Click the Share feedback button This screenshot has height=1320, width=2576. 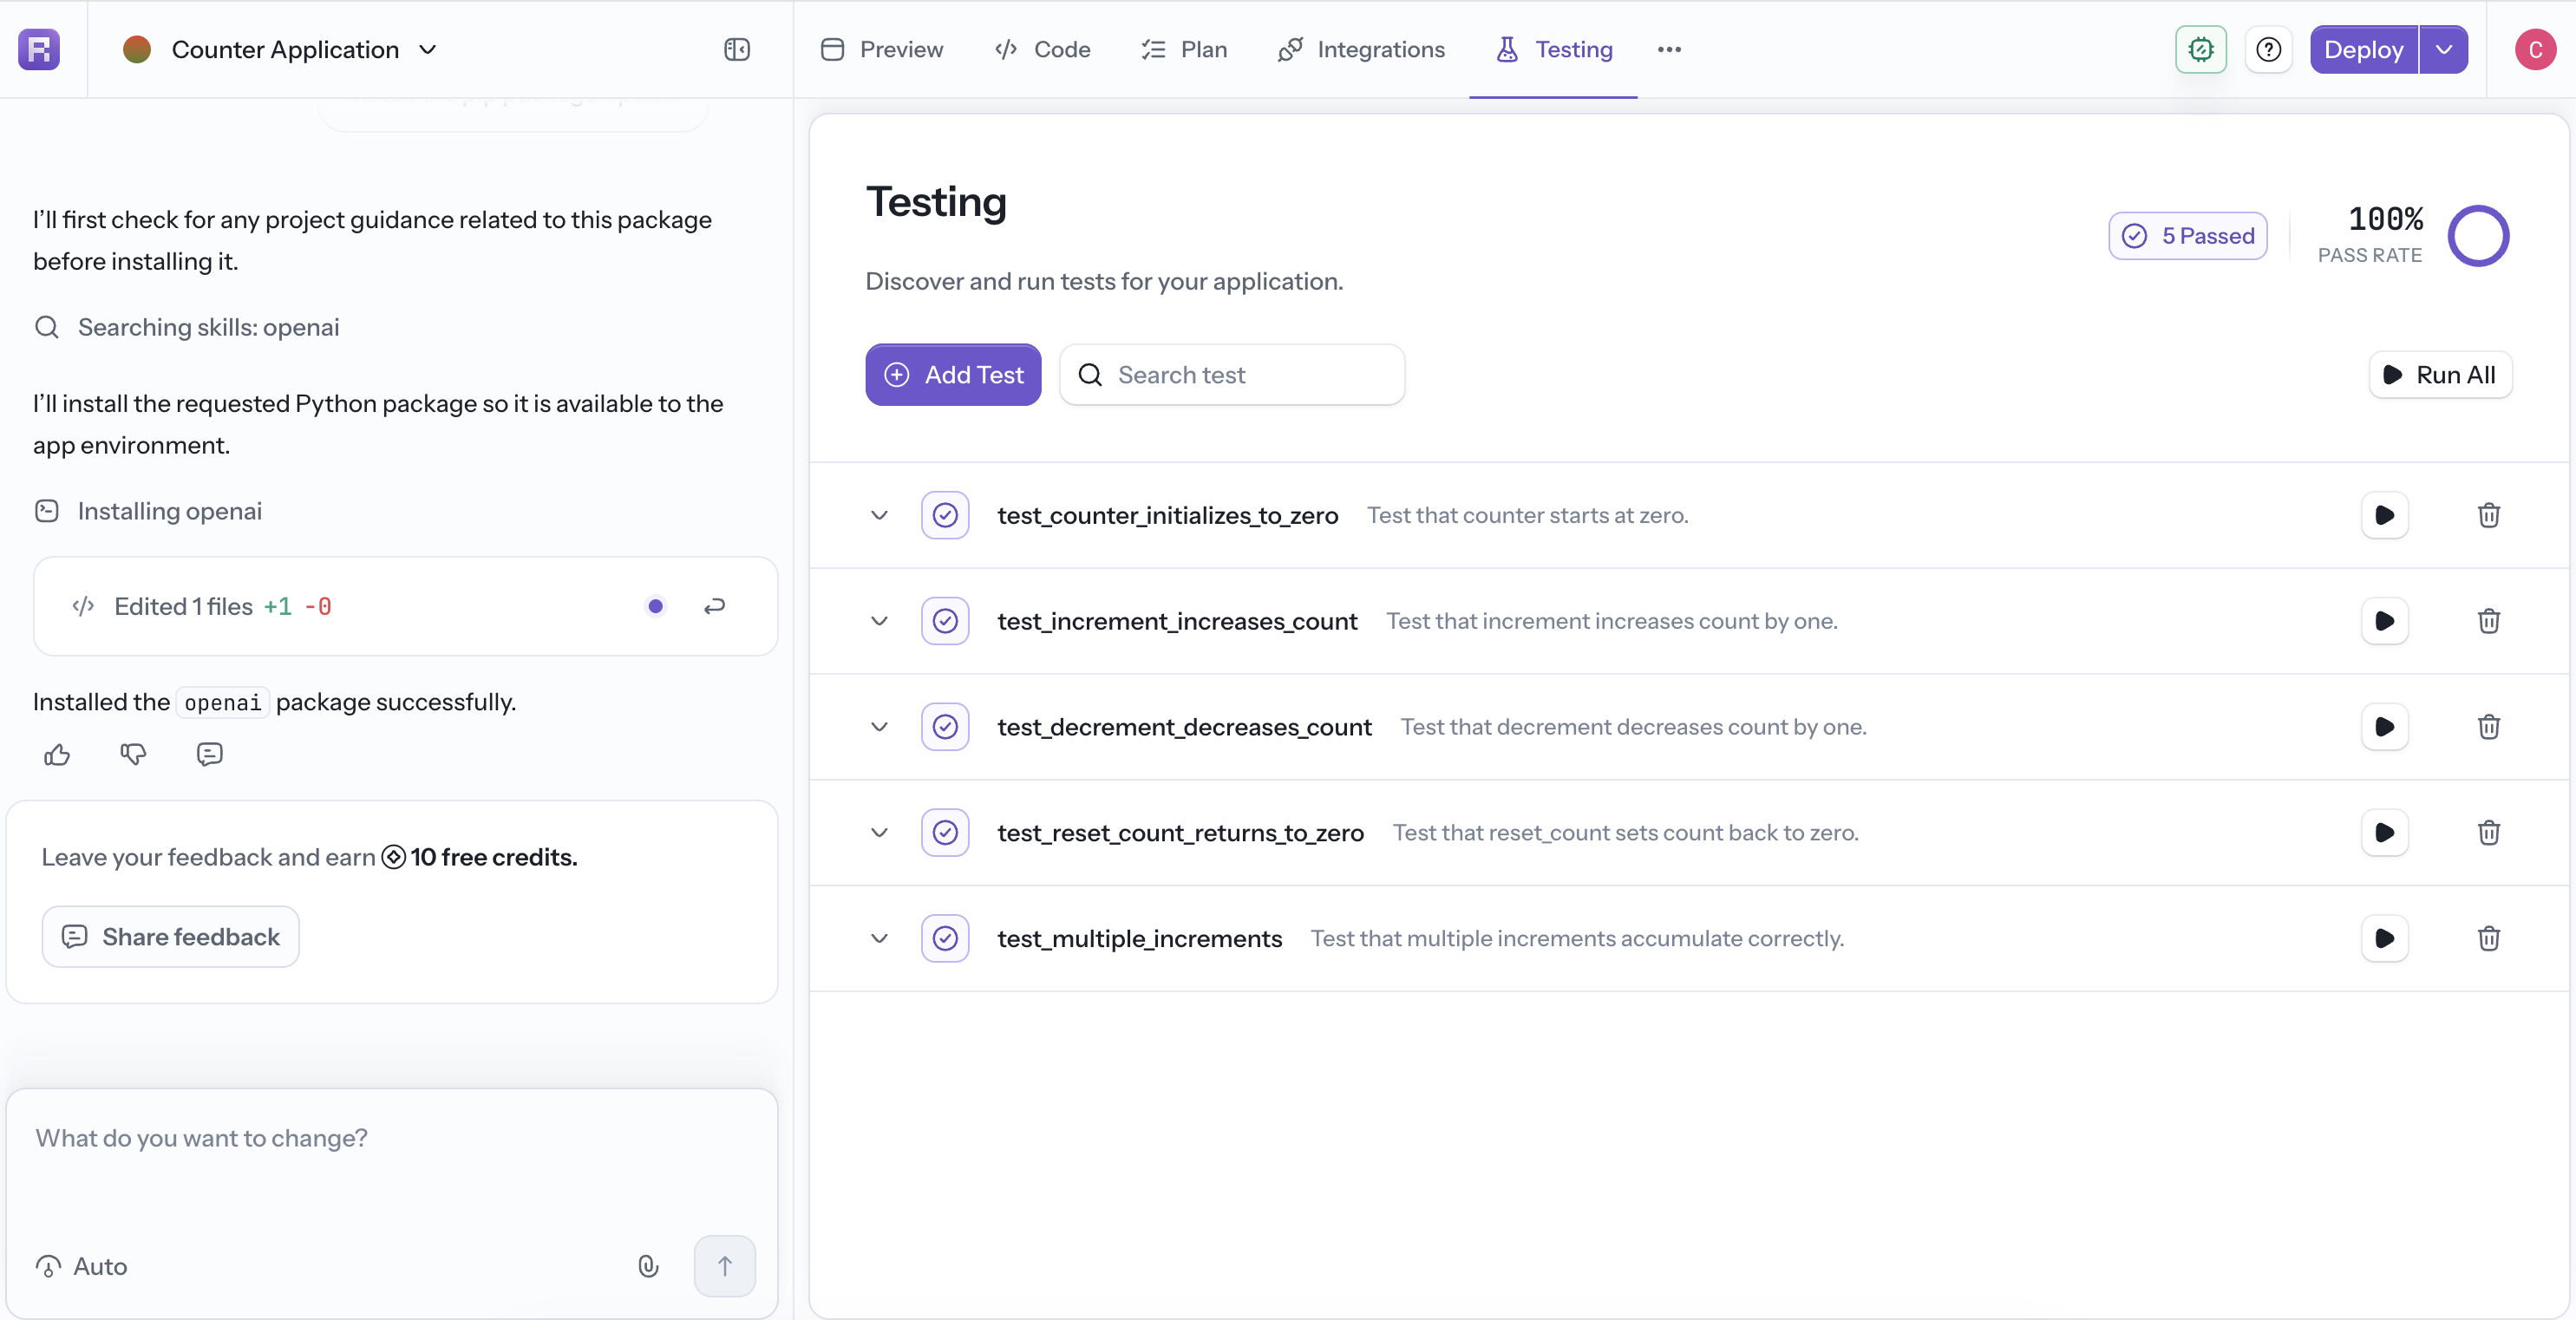pyautogui.click(x=170, y=937)
